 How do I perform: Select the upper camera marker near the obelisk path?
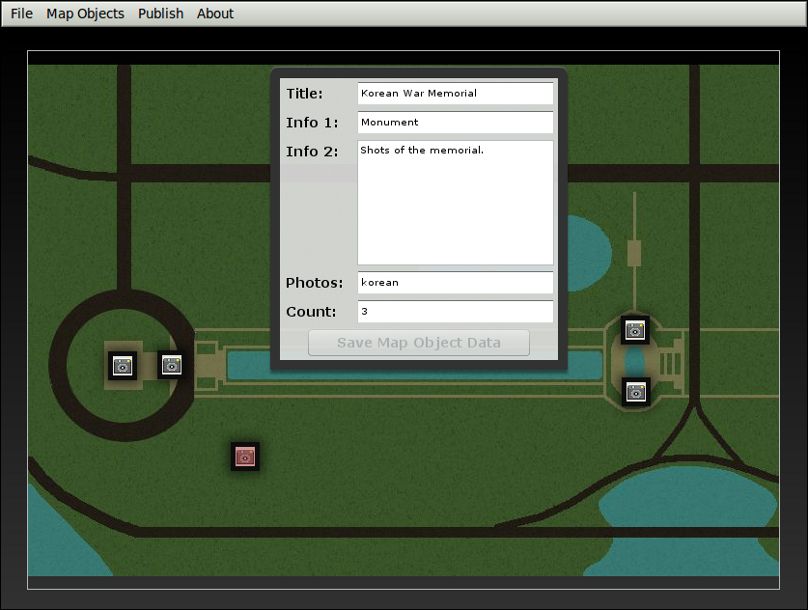point(635,330)
